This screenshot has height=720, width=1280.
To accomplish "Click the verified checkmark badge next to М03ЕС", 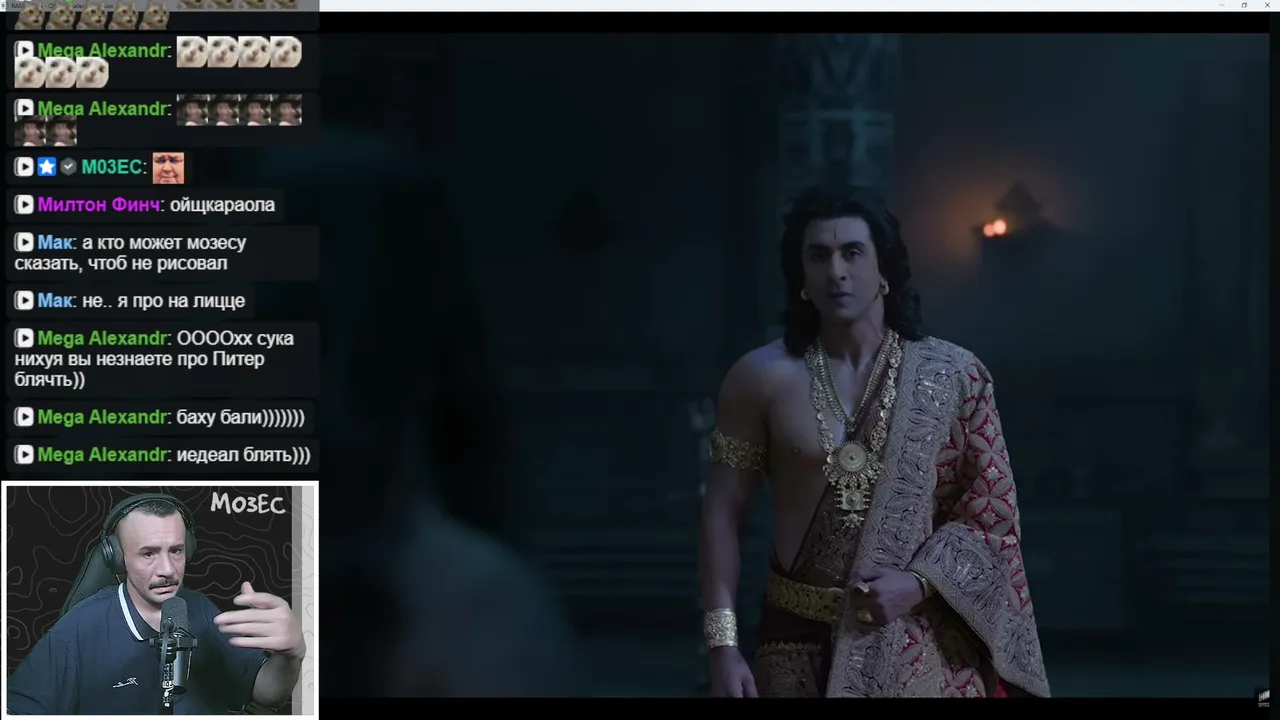I will point(68,167).
